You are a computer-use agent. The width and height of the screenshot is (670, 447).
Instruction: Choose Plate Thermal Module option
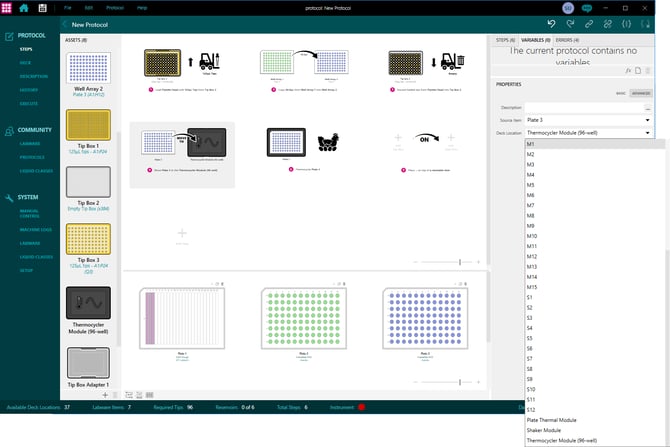[x=595, y=420]
